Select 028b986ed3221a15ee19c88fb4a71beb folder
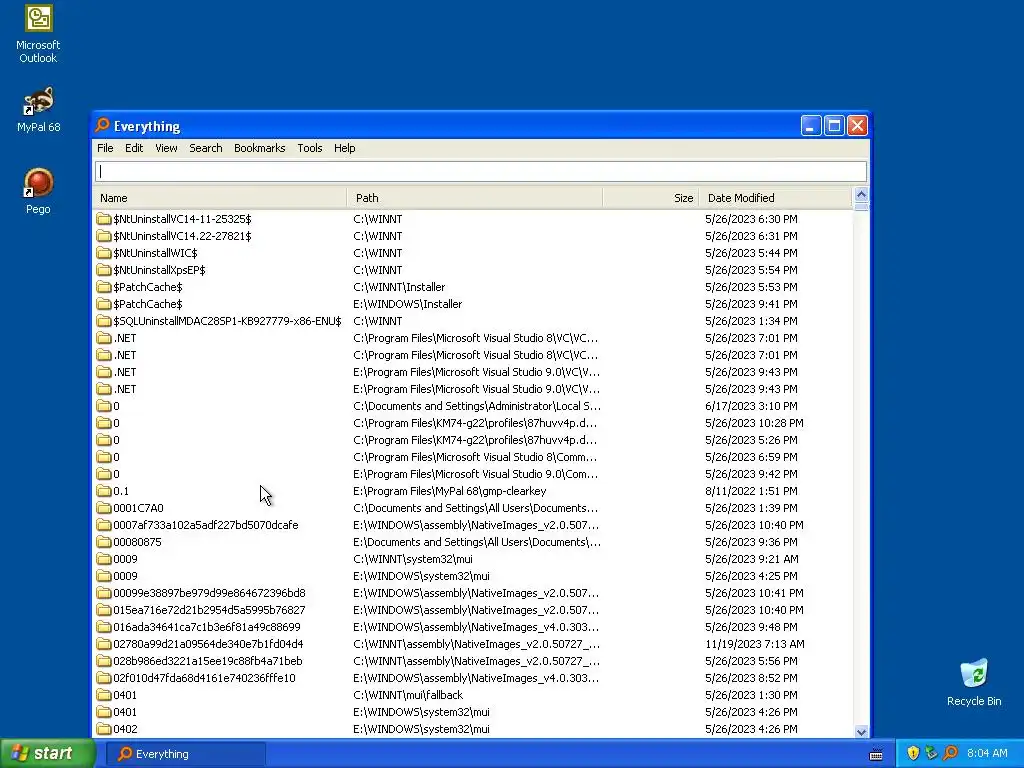Image resolution: width=1024 pixels, height=768 pixels. point(207,660)
